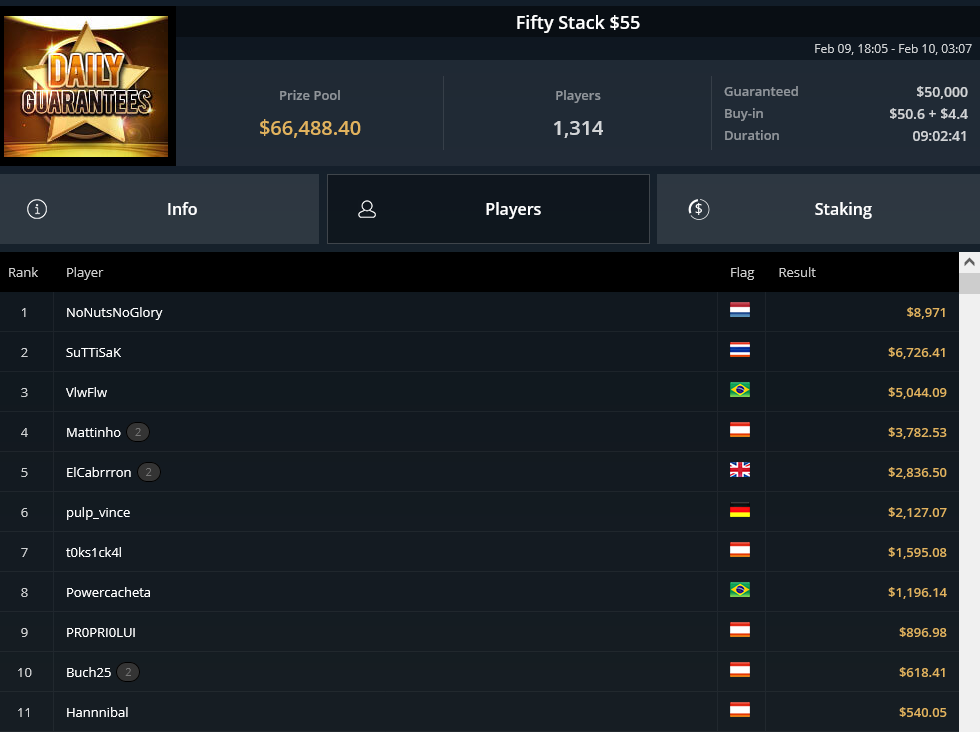The width and height of the screenshot is (980, 732).
Task: Select player t0ks1ck4l
Action: pos(94,553)
